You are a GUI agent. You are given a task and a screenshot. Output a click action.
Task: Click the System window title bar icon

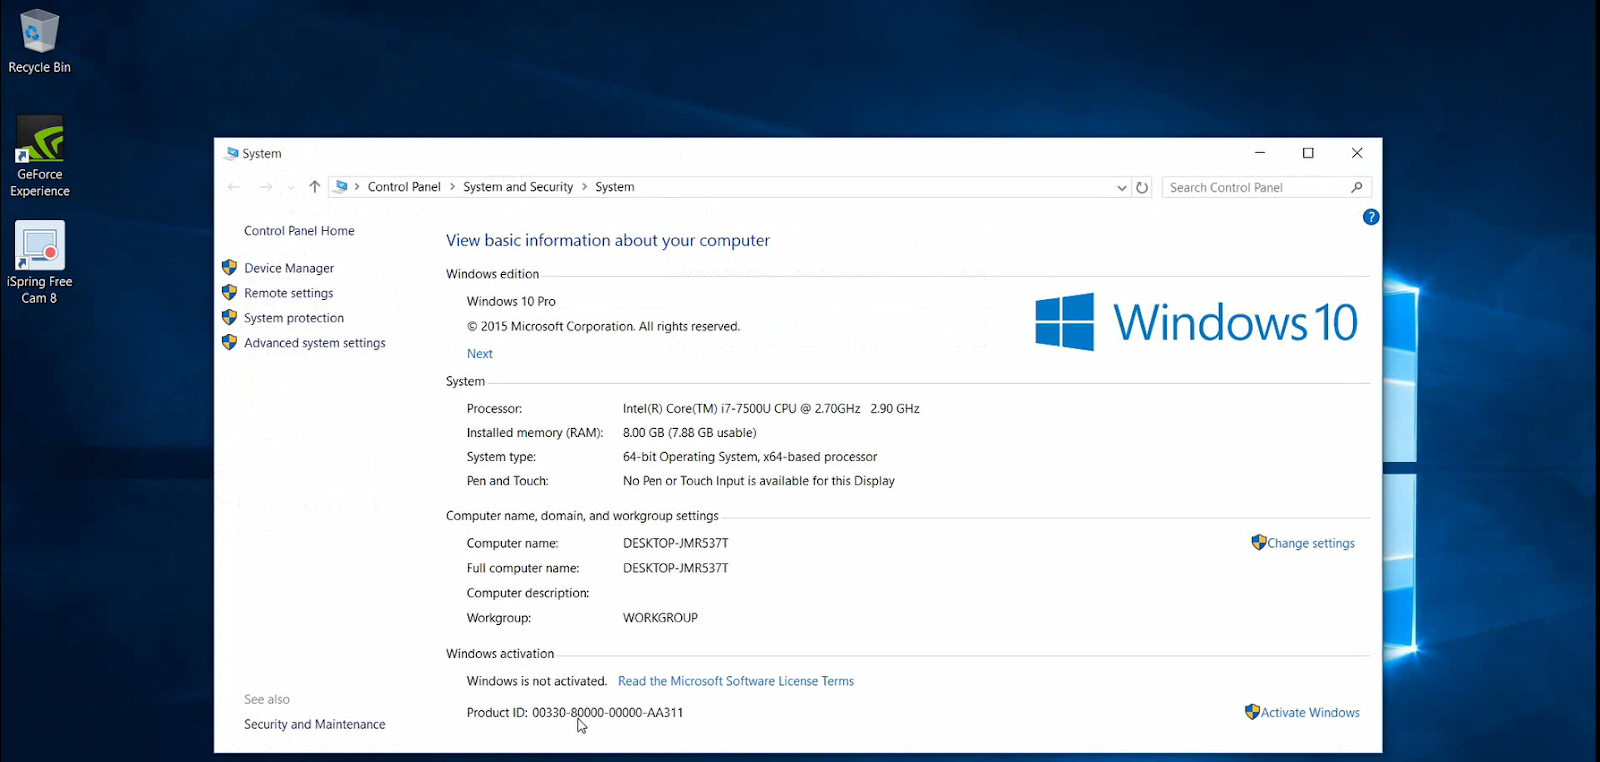(232, 153)
